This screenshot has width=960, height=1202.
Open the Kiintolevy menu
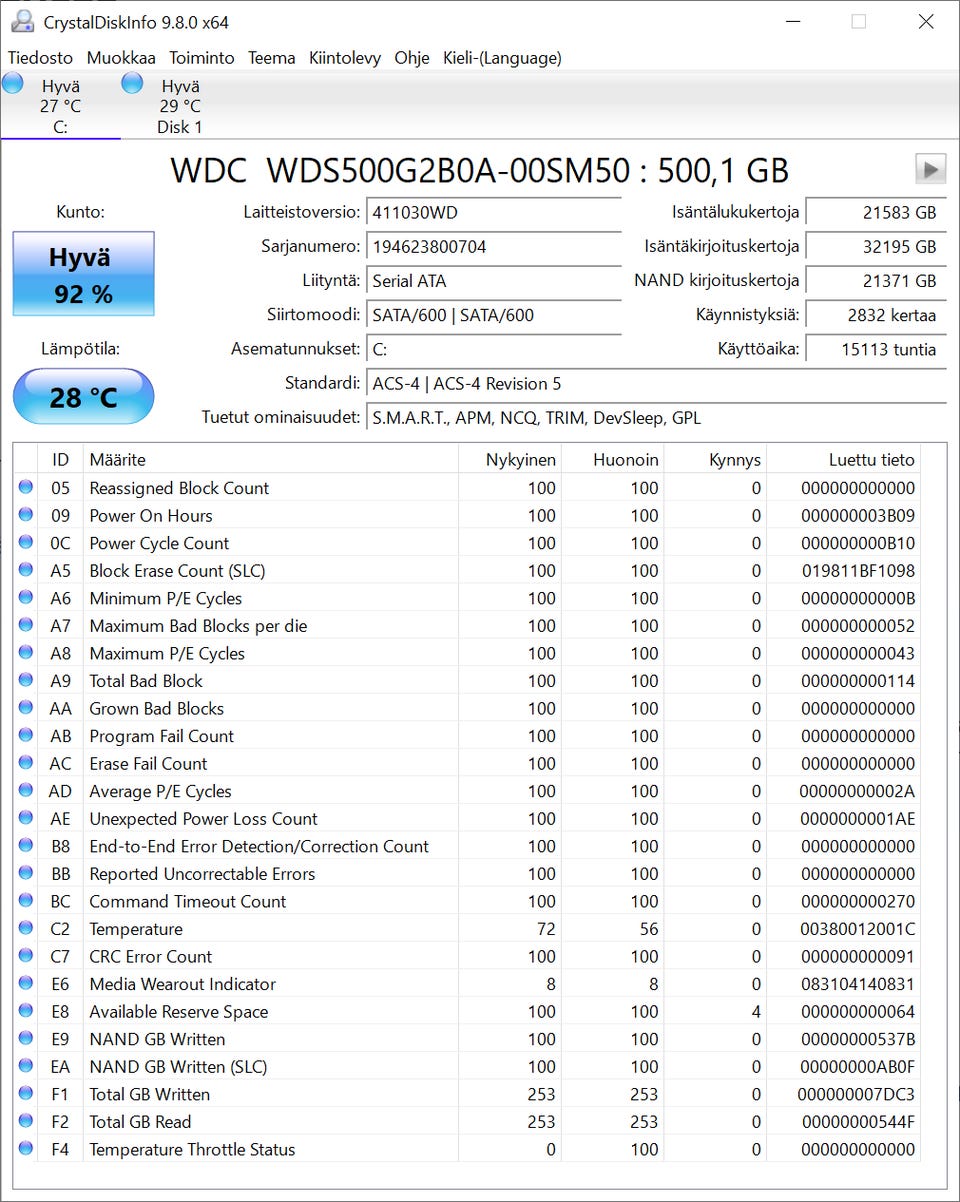pos(345,58)
